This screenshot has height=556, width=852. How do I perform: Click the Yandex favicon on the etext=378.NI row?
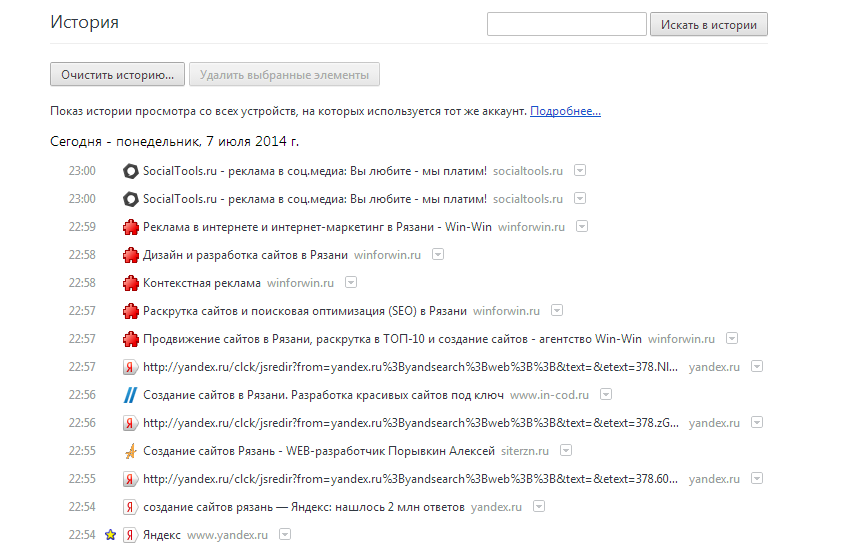click(130, 367)
